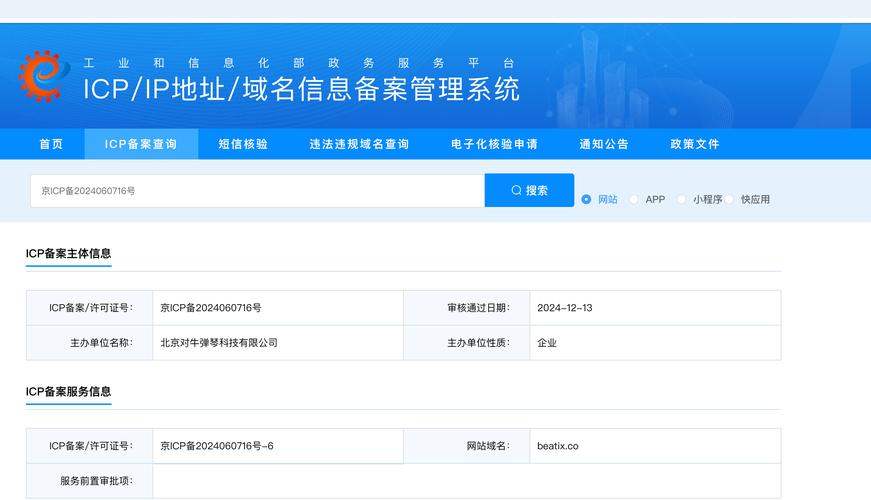Pick the 快应用 radio button
Viewport: 871px width, 500px height.
tap(730, 199)
